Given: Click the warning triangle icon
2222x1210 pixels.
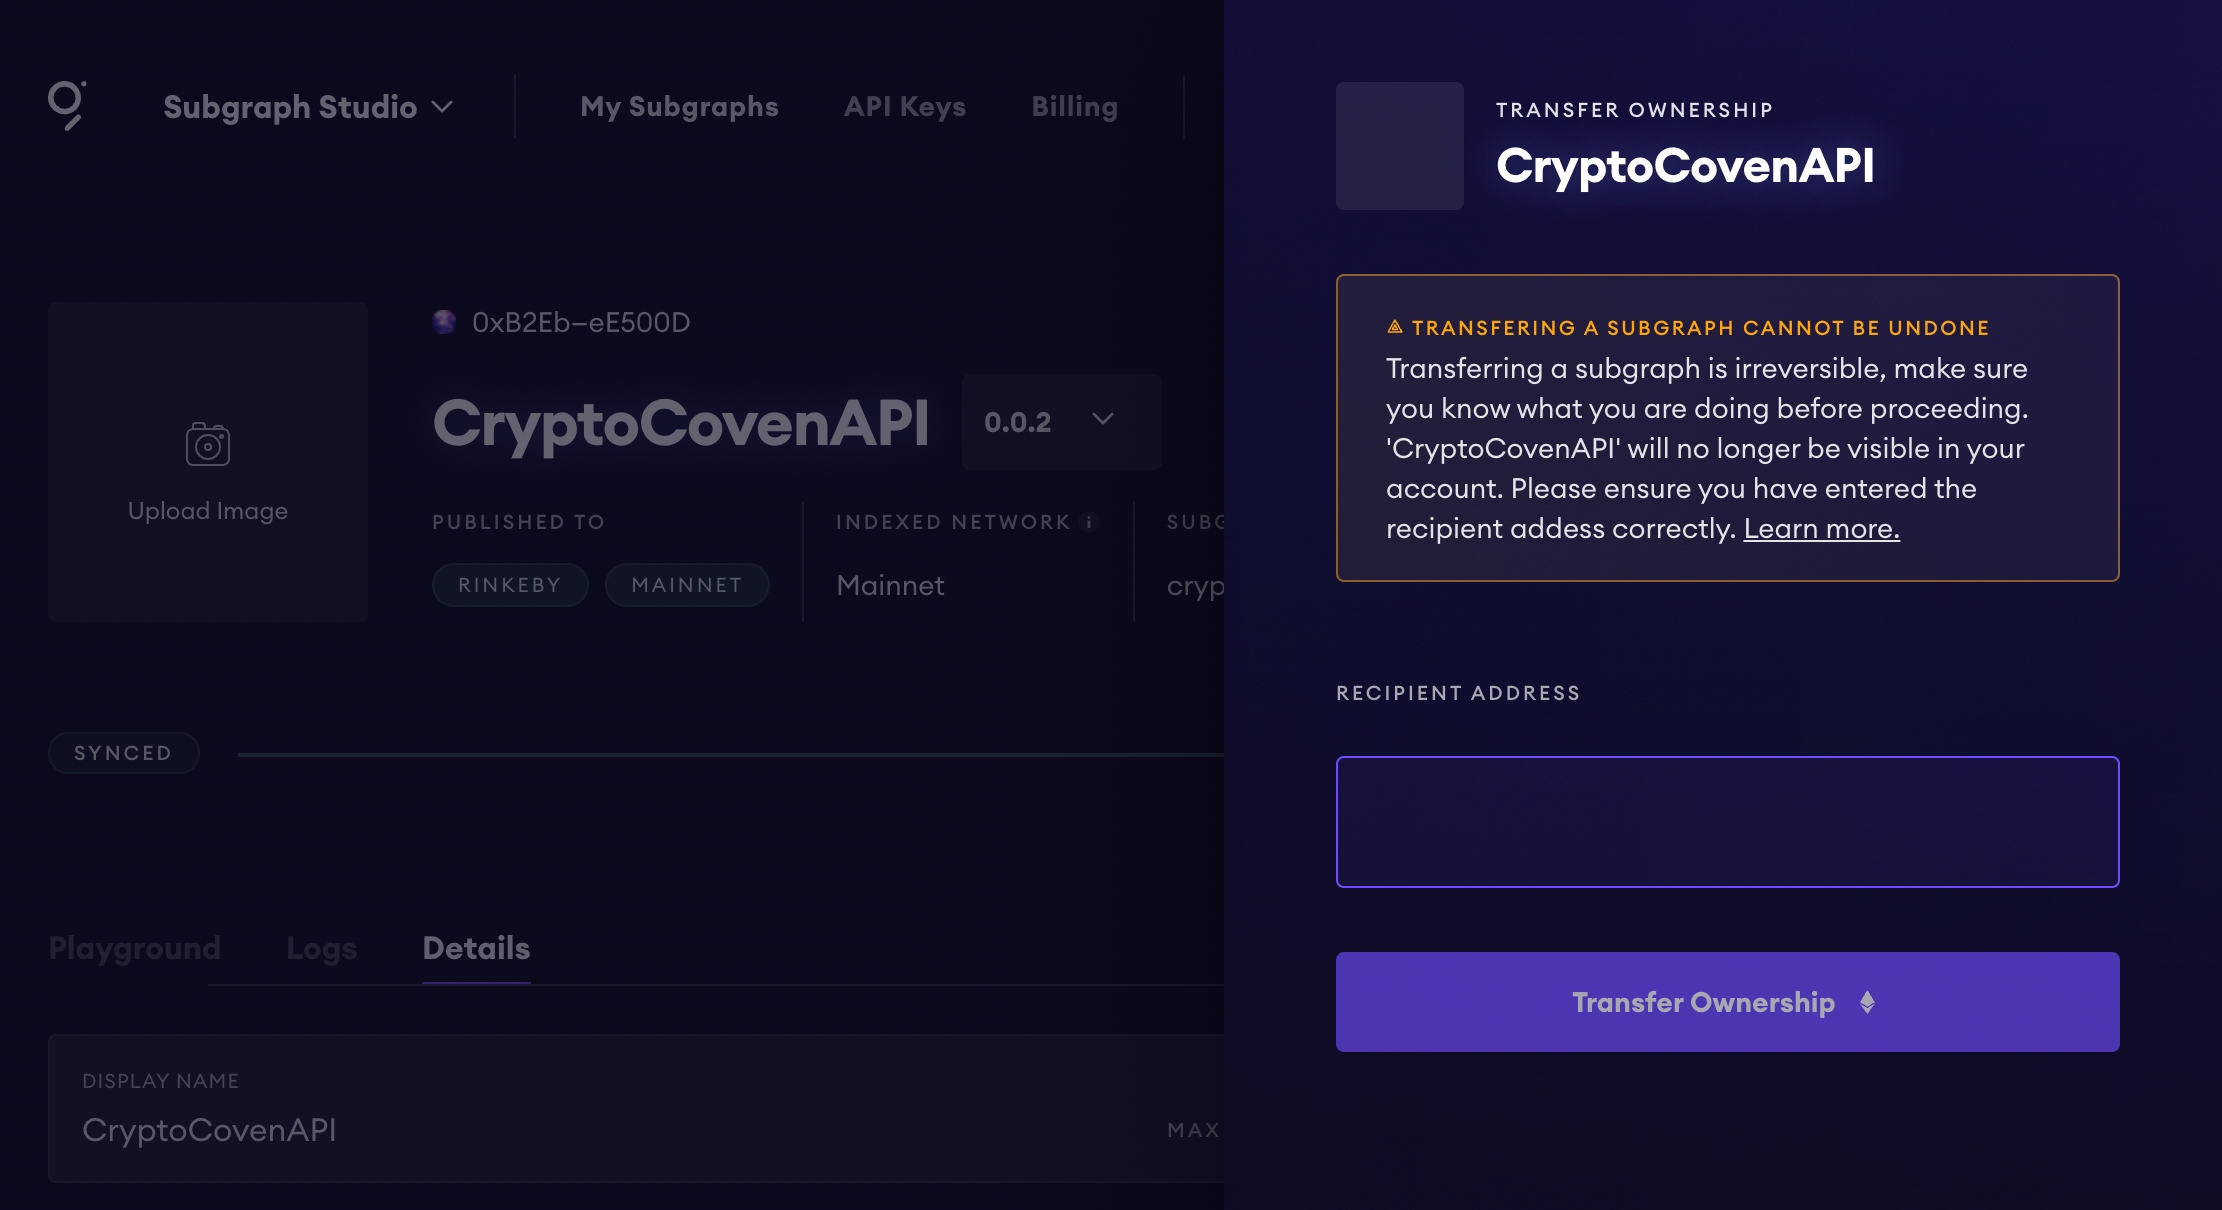Looking at the screenshot, I should point(1395,327).
